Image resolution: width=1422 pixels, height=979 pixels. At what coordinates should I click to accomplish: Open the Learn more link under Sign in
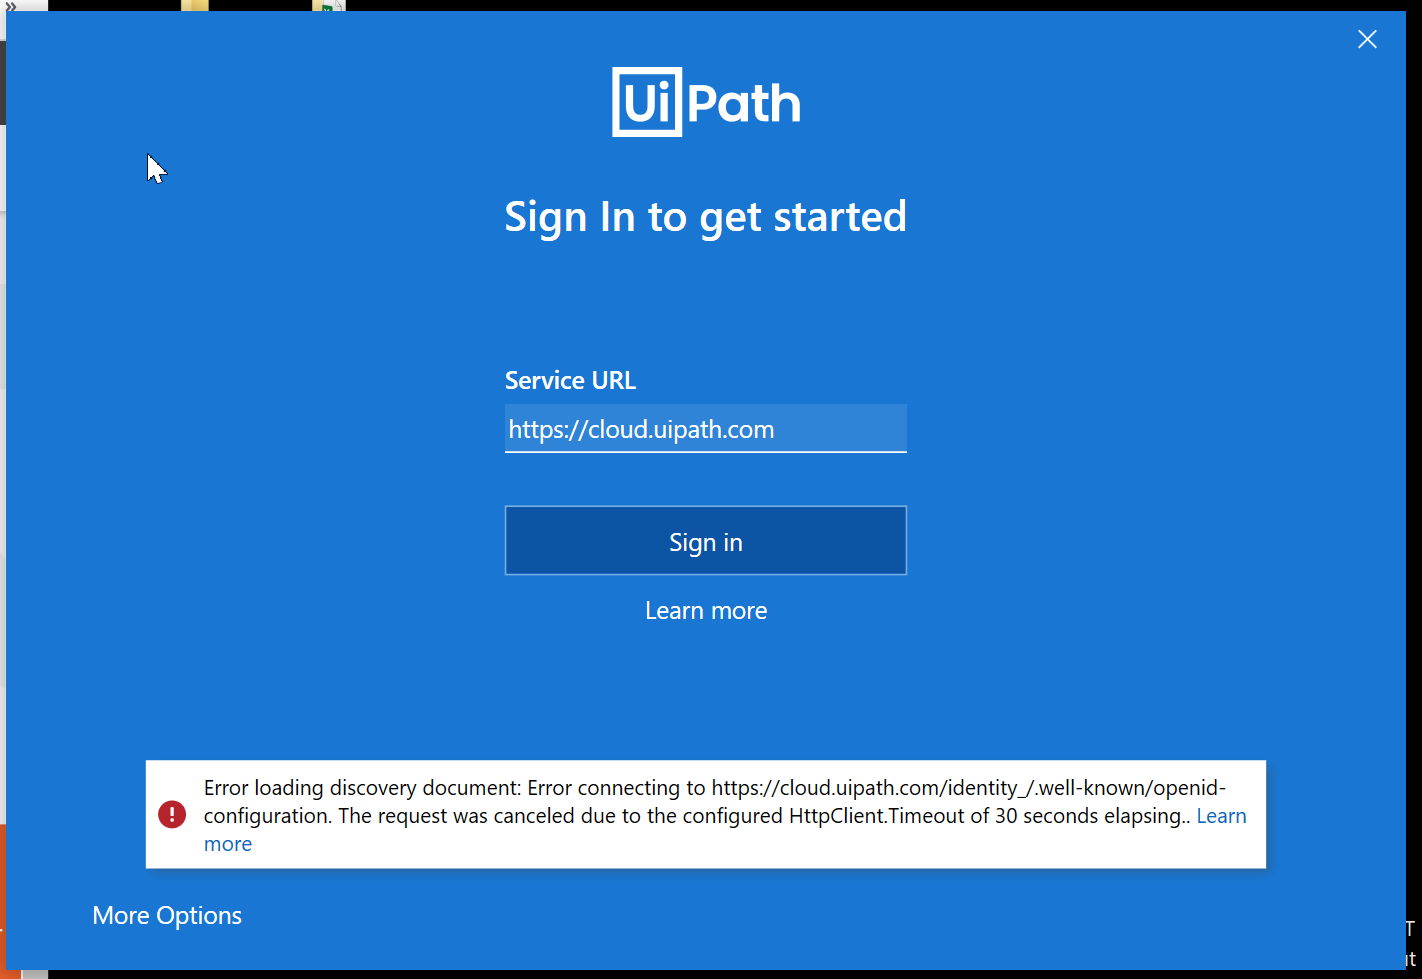point(706,611)
